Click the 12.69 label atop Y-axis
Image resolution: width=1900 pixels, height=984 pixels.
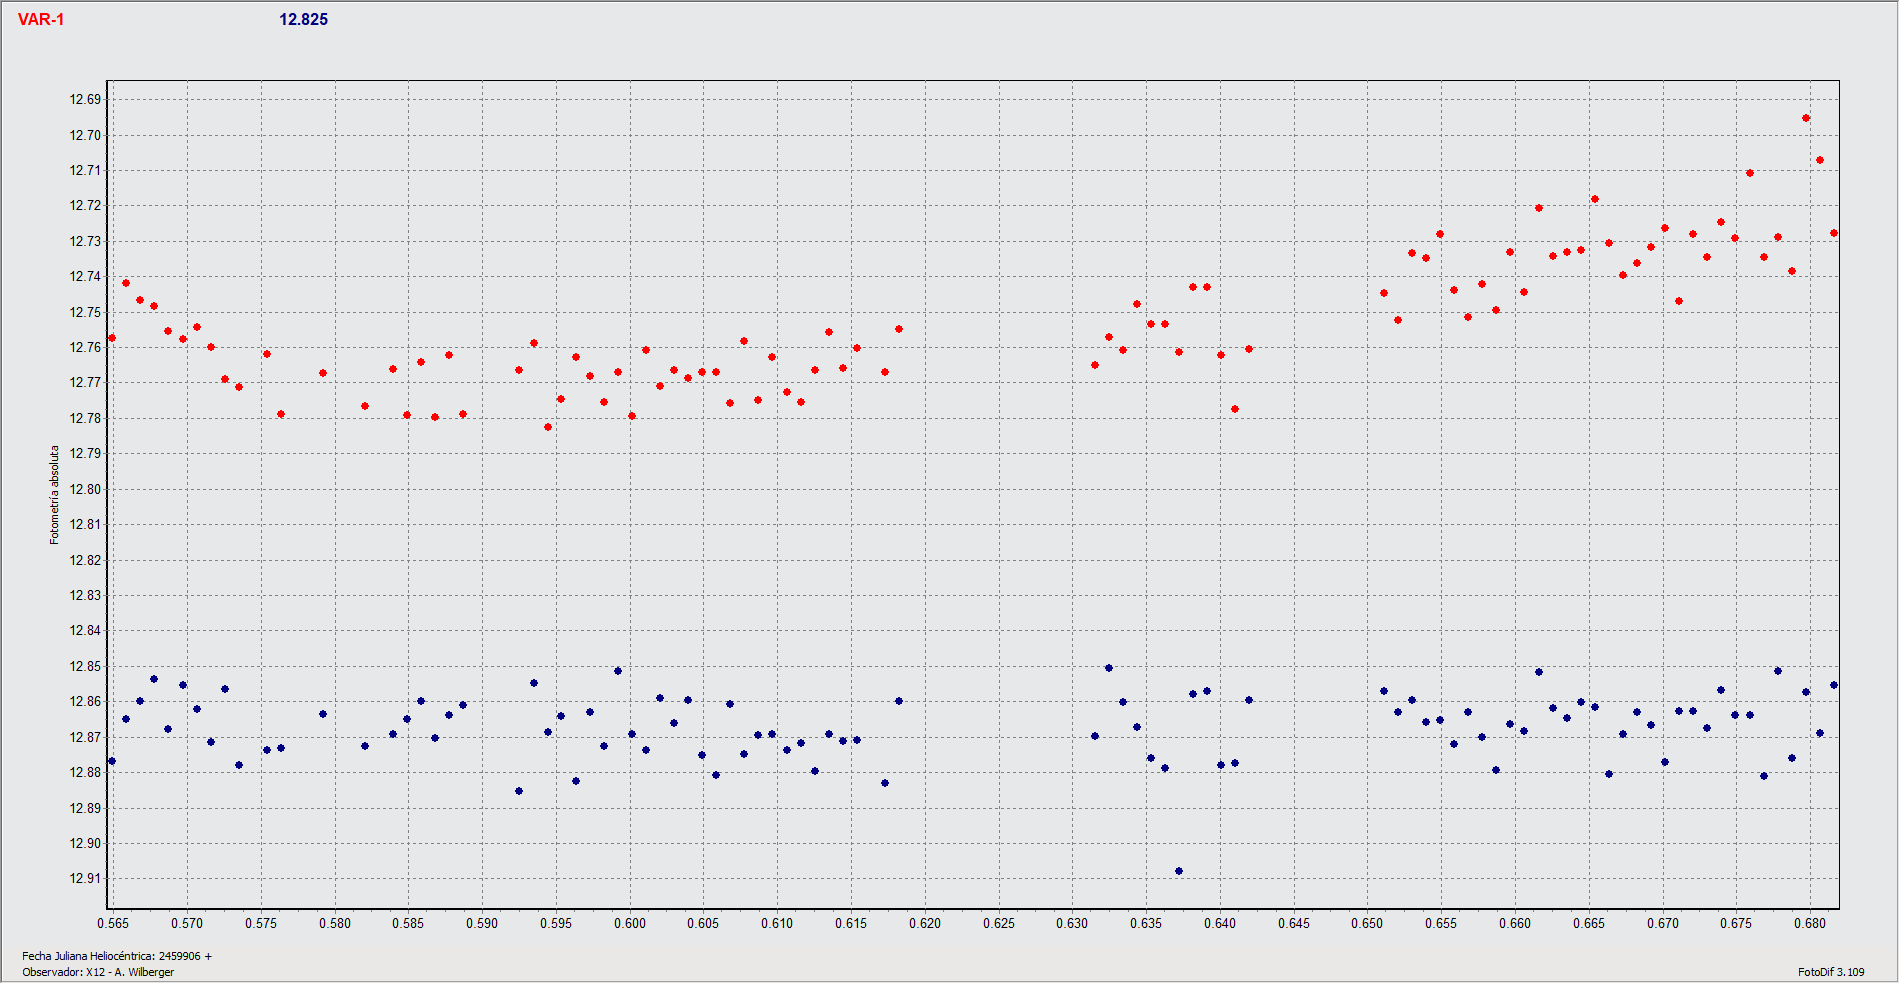[85, 99]
